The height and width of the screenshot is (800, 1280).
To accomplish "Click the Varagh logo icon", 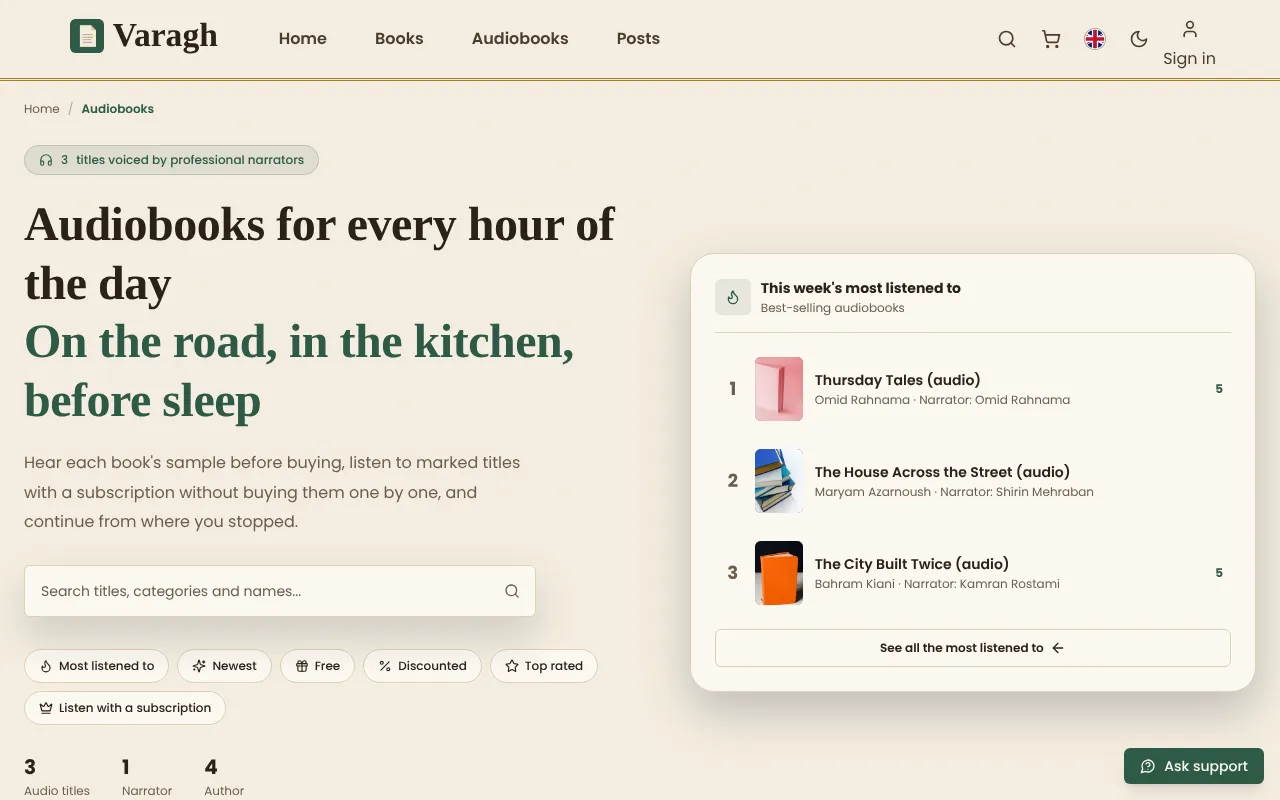I will pyautogui.click(x=87, y=37).
